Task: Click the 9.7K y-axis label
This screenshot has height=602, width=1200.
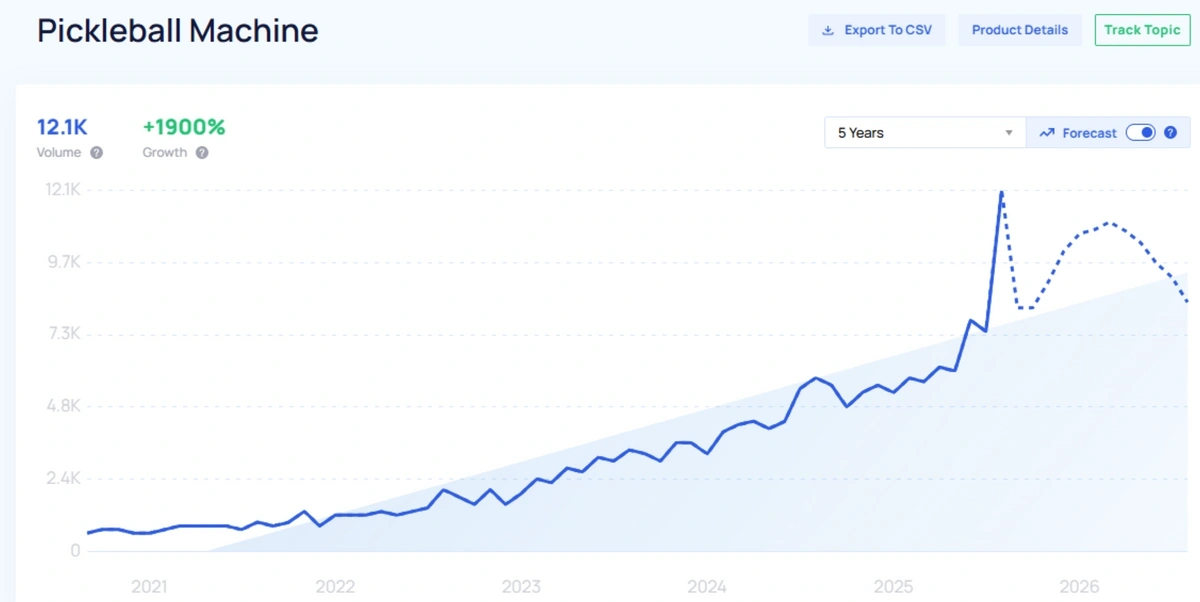Action: pos(63,262)
